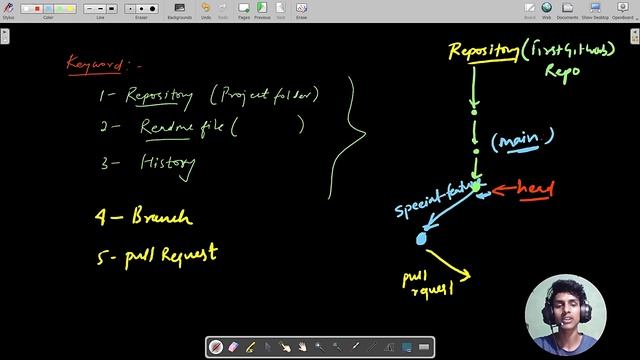Select the Draw lines tool
Screen dimensions: 640x360
(x=372, y=347)
